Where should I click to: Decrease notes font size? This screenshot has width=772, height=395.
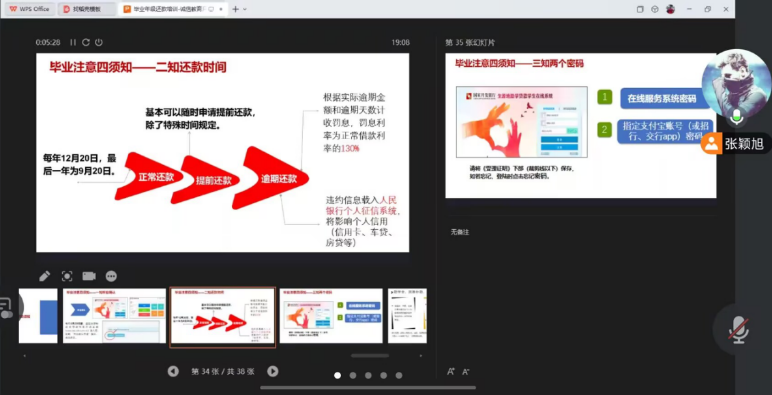point(465,372)
